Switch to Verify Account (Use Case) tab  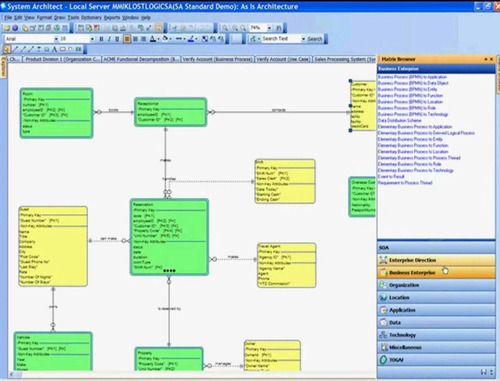pos(283,59)
